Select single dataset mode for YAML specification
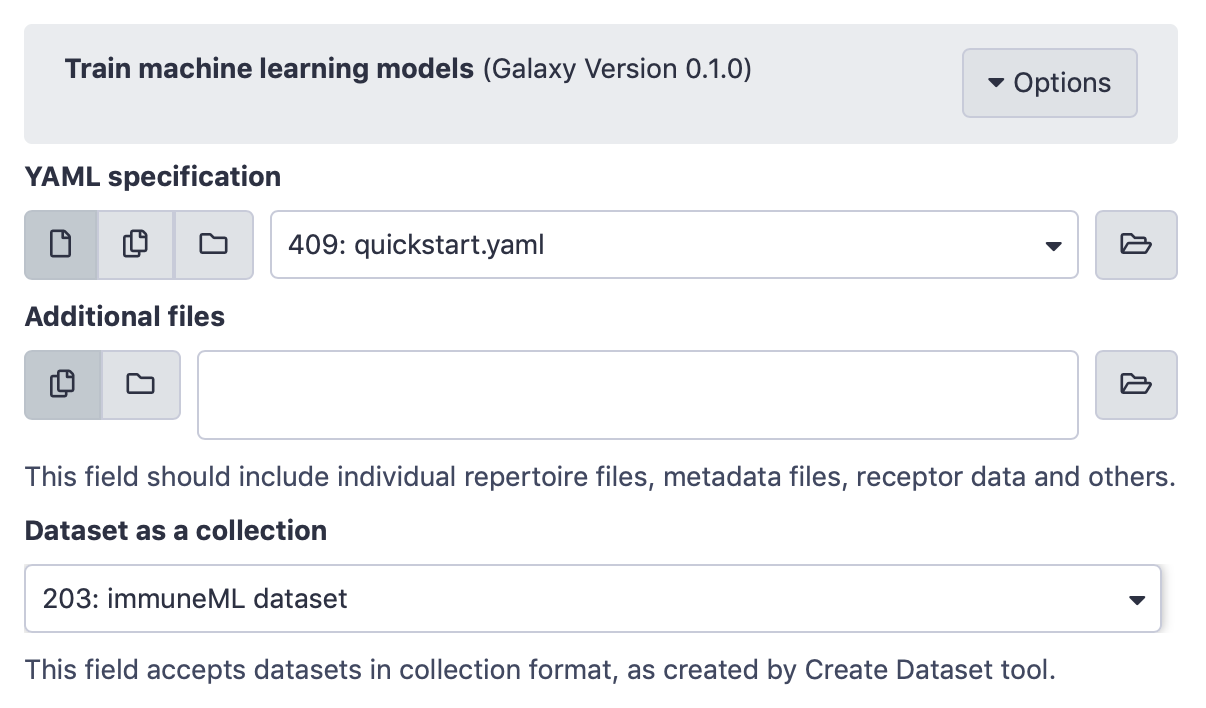Image resolution: width=1206 pixels, height=708 pixels. coord(61,244)
